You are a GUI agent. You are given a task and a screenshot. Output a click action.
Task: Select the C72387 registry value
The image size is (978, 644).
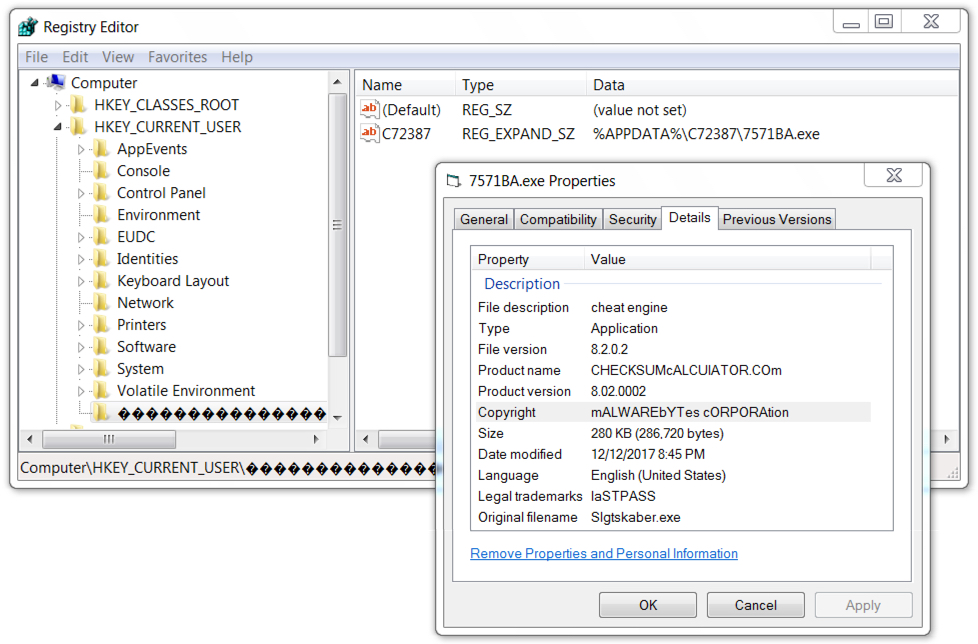tap(406, 134)
